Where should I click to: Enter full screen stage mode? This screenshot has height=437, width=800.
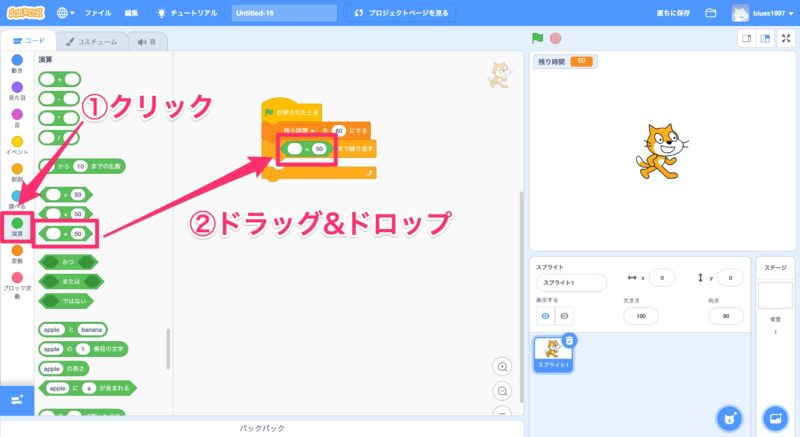[x=785, y=38]
